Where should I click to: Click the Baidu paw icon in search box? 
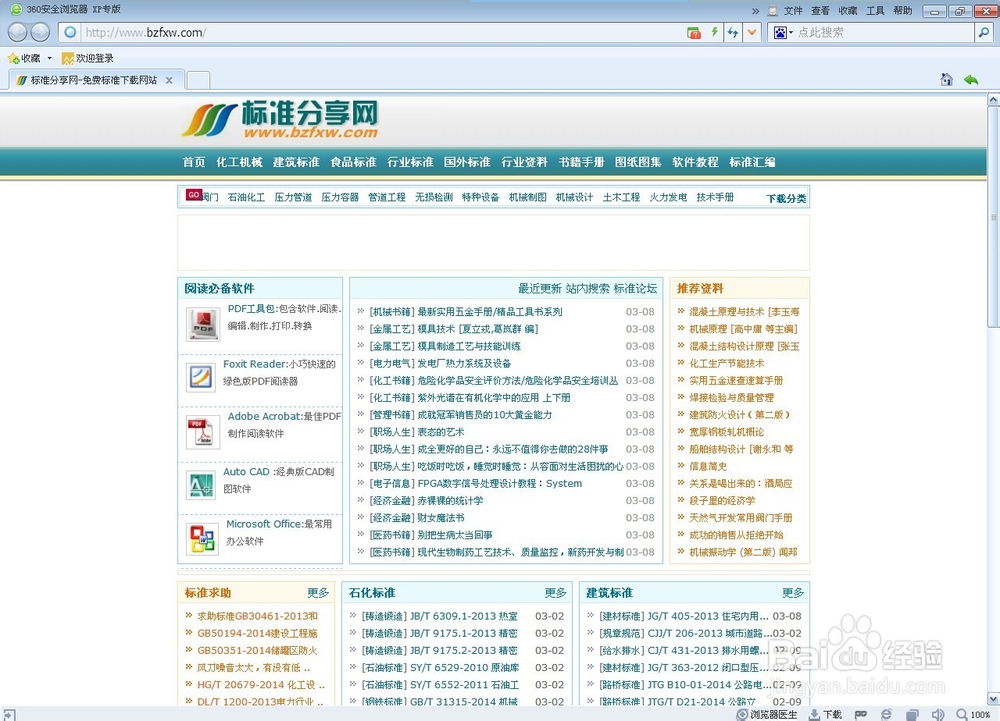pos(781,32)
